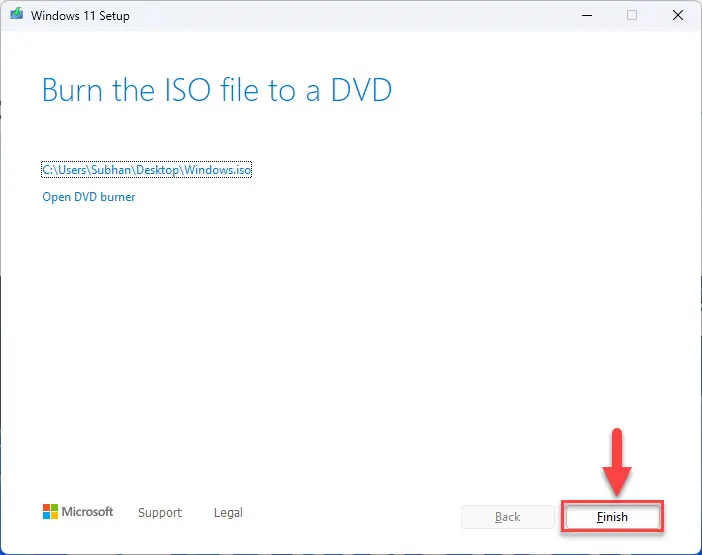Open the Support link
The width and height of the screenshot is (702, 555).
(x=160, y=512)
